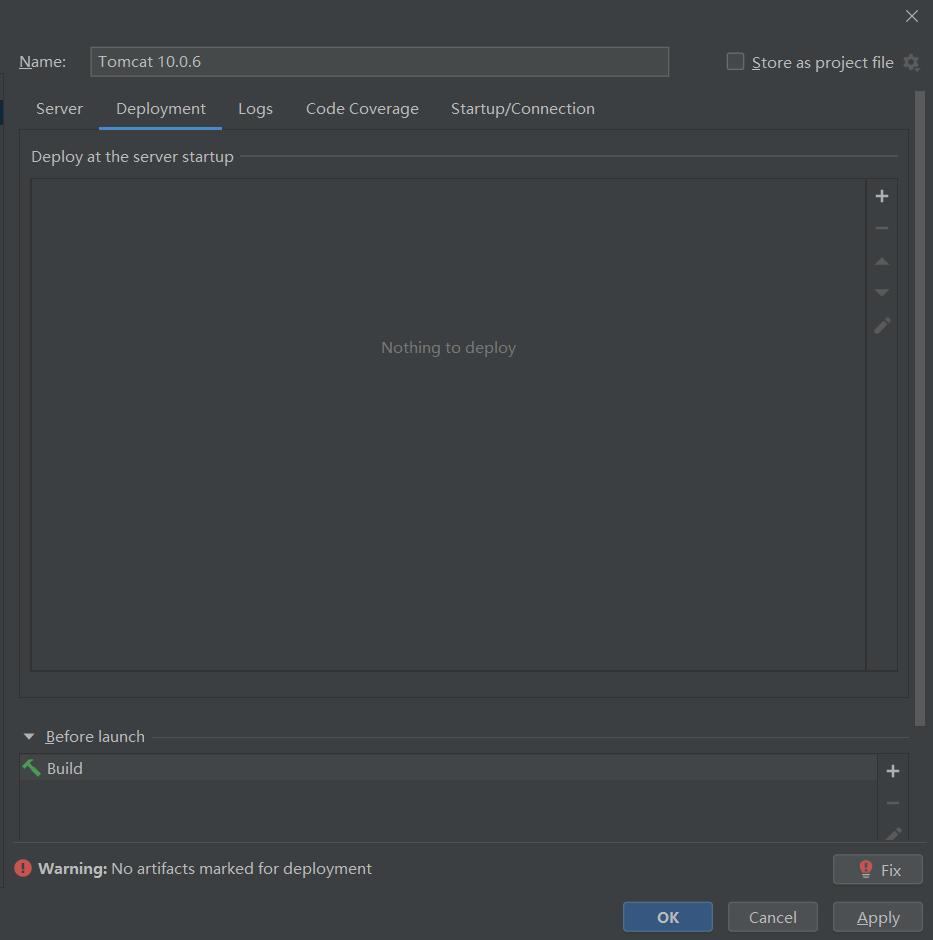Click the Apply button
This screenshot has width=933, height=940.
[x=878, y=917]
